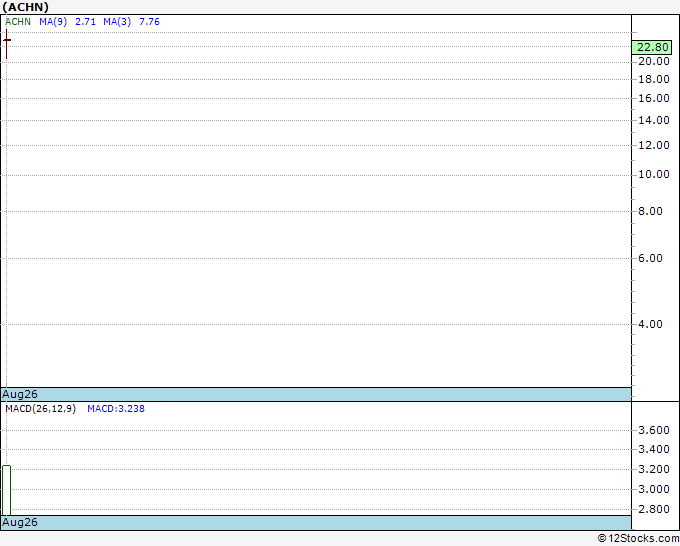Click the 3.000 MACD axis label
Screen dimensions: 680x546
point(654,489)
